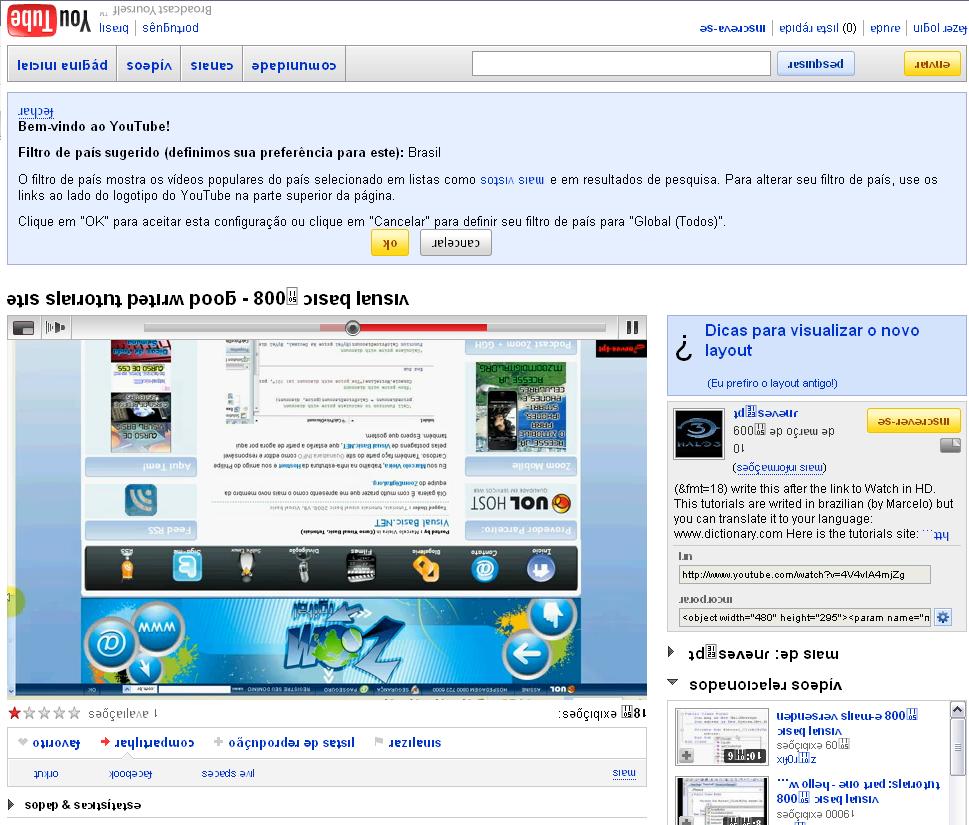Viewport: 969px width, 825px height.
Task: Click the video url field
Action: [804, 574]
